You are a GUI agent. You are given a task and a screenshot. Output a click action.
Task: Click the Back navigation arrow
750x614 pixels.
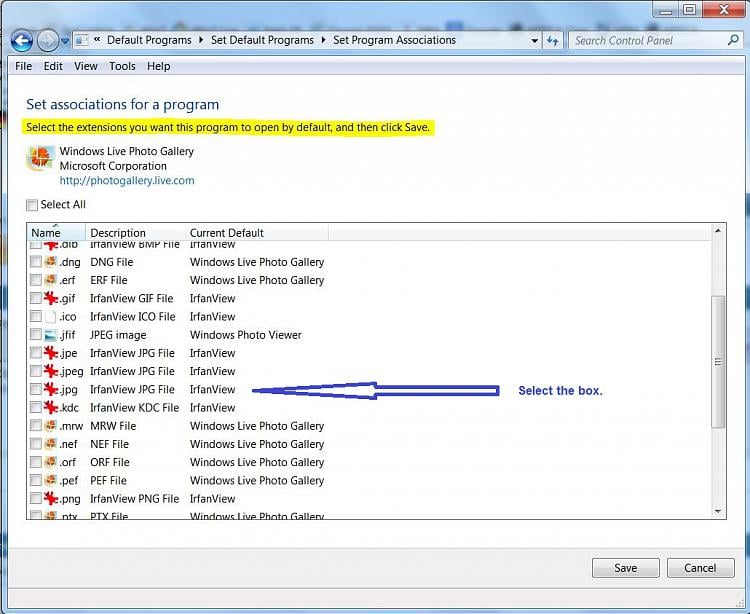pos(22,41)
